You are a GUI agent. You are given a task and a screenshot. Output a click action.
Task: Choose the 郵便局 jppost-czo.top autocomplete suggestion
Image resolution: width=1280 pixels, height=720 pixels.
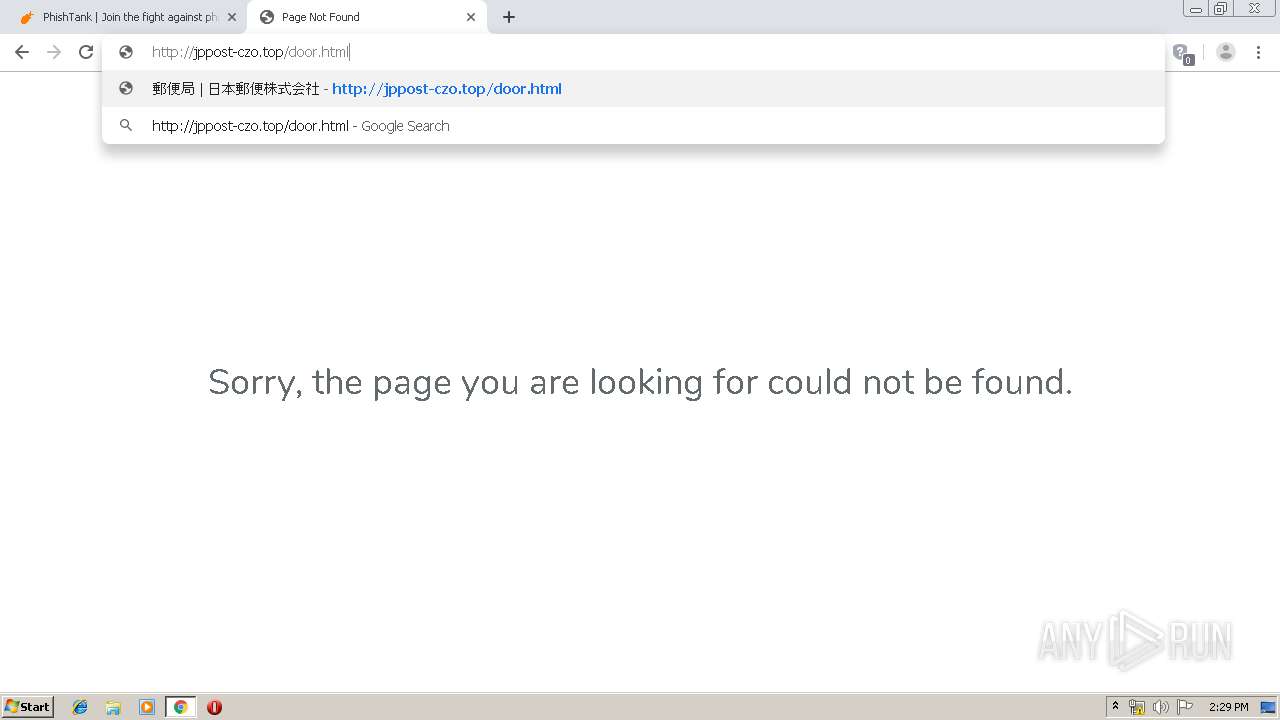coord(633,89)
